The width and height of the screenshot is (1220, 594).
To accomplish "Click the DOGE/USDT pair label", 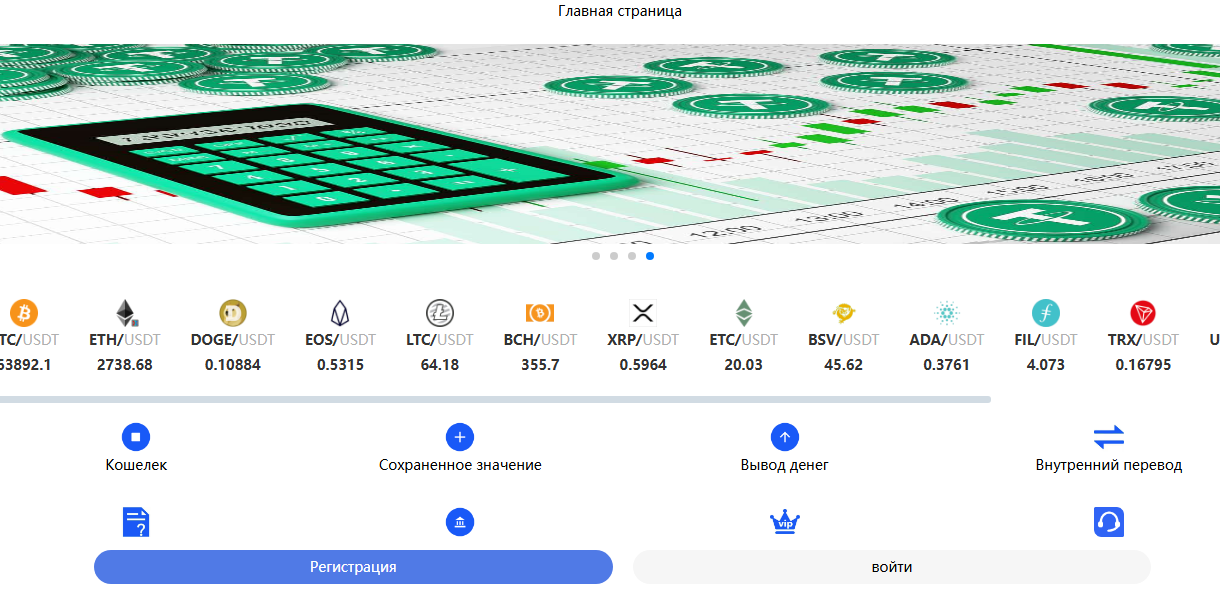I will (x=233, y=340).
